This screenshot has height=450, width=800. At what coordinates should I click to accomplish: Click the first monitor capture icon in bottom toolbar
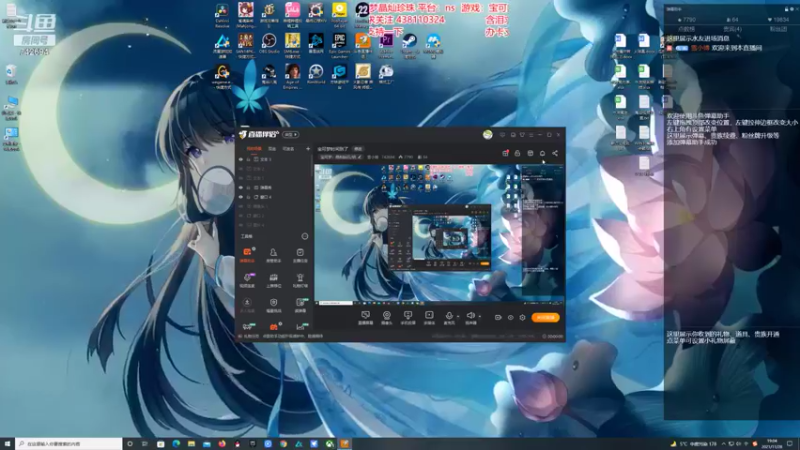(365, 315)
